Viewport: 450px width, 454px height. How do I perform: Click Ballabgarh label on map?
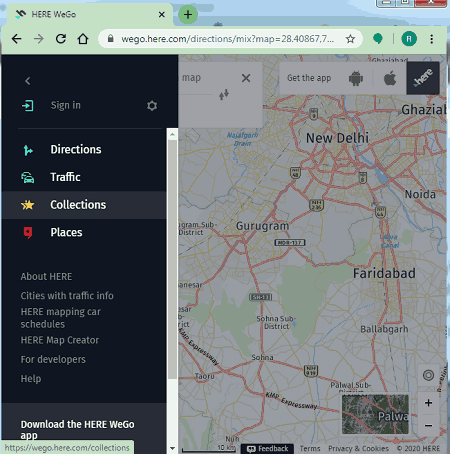(384, 329)
